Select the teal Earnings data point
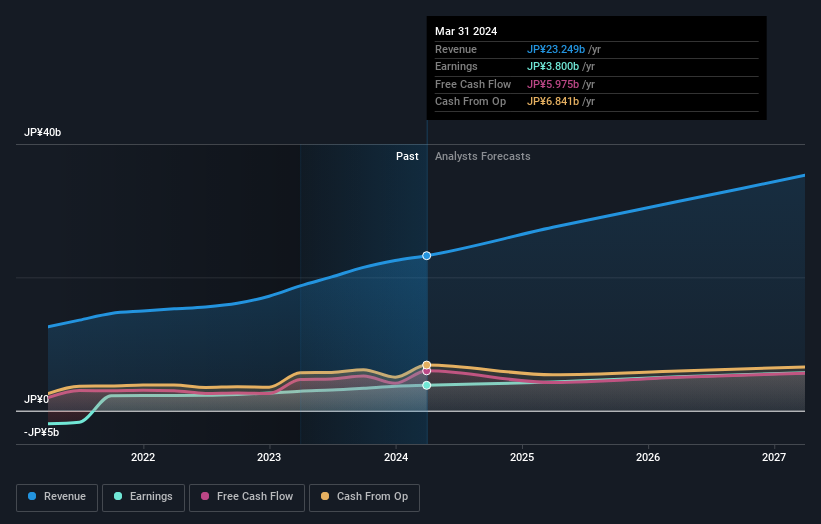 (x=427, y=385)
